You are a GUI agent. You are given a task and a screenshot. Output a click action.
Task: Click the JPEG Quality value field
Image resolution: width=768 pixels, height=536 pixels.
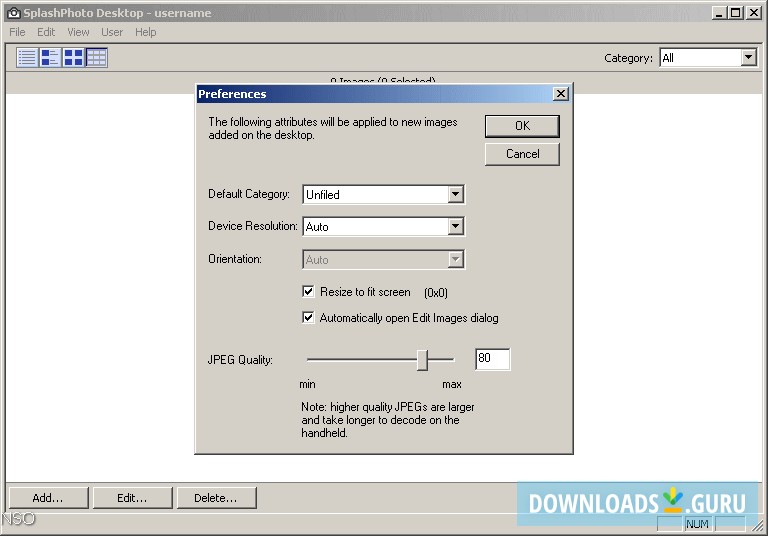click(x=493, y=359)
